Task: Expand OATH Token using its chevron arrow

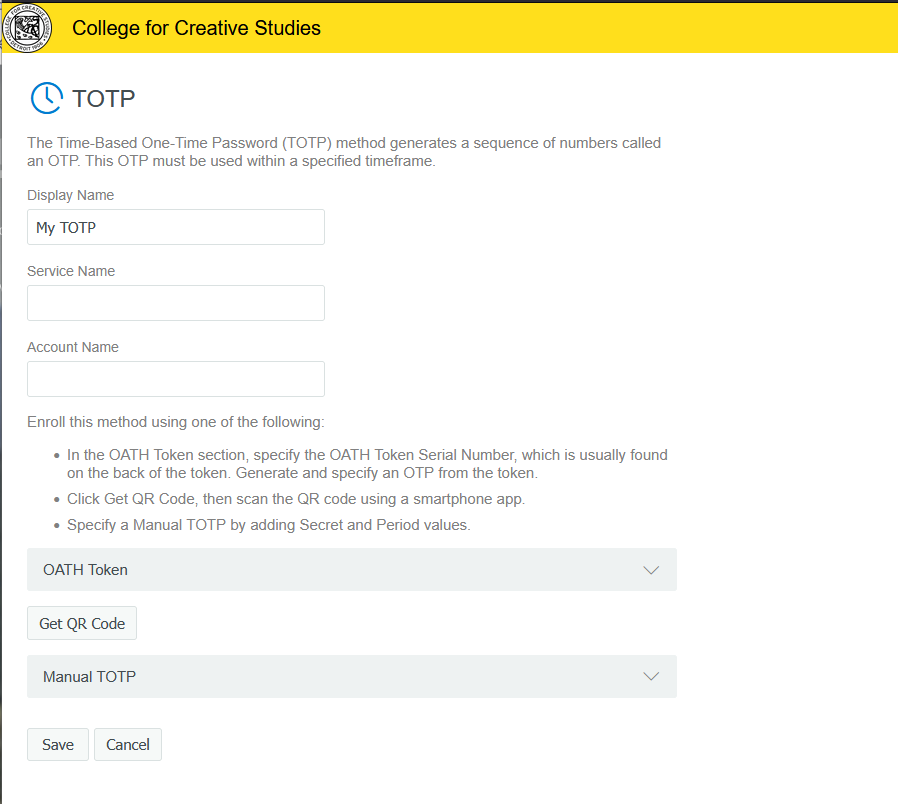Action: (651, 570)
